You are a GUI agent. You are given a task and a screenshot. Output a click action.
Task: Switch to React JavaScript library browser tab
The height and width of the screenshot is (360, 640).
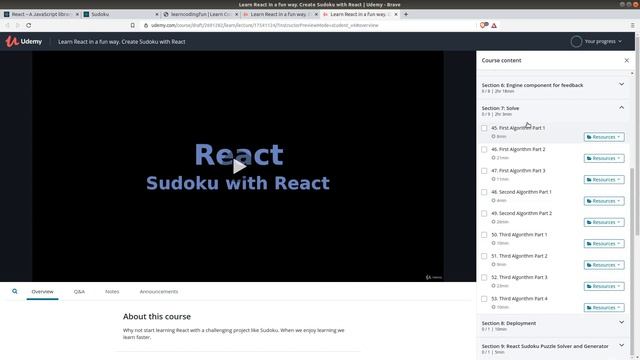tap(40, 14)
